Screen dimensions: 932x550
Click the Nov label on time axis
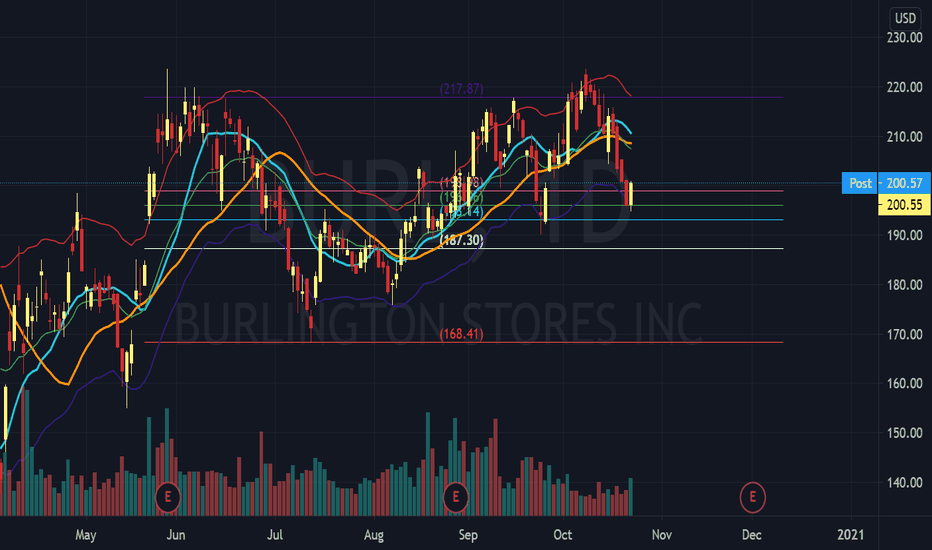coord(662,535)
